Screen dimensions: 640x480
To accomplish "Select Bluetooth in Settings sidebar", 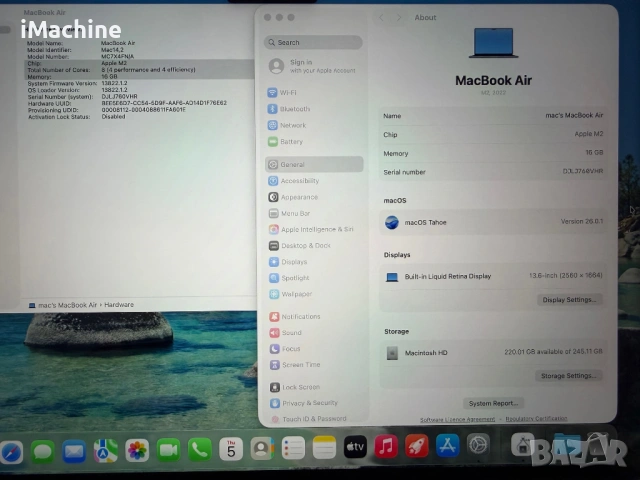I will 313,109.
